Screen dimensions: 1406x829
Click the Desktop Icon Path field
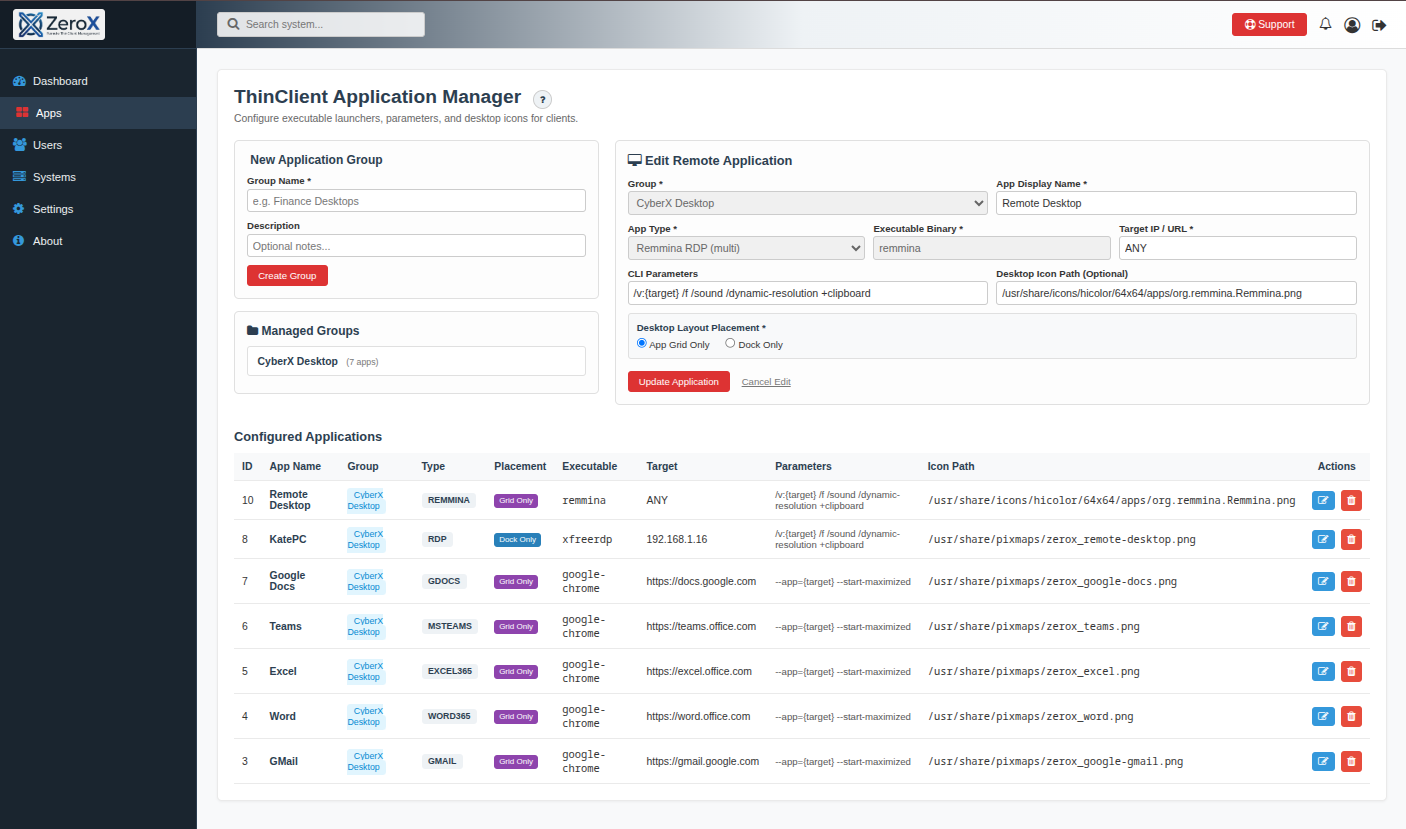click(1176, 293)
